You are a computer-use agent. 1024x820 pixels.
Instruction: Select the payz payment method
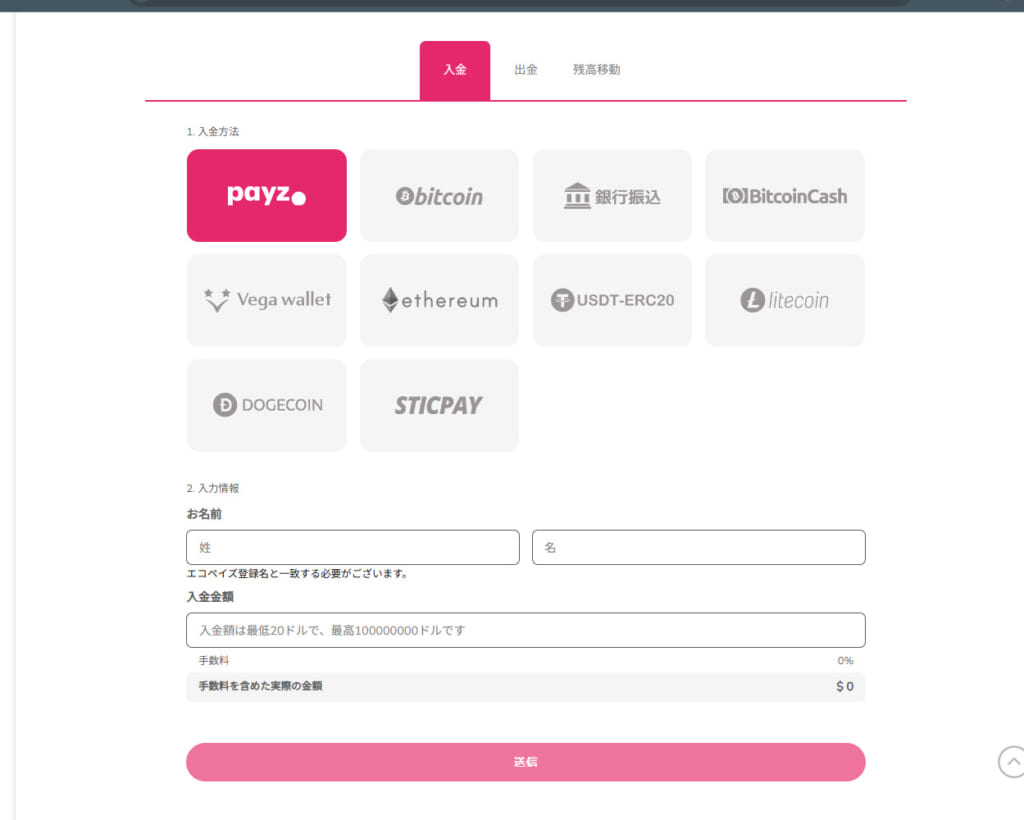pyautogui.click(x=266, y=195)
